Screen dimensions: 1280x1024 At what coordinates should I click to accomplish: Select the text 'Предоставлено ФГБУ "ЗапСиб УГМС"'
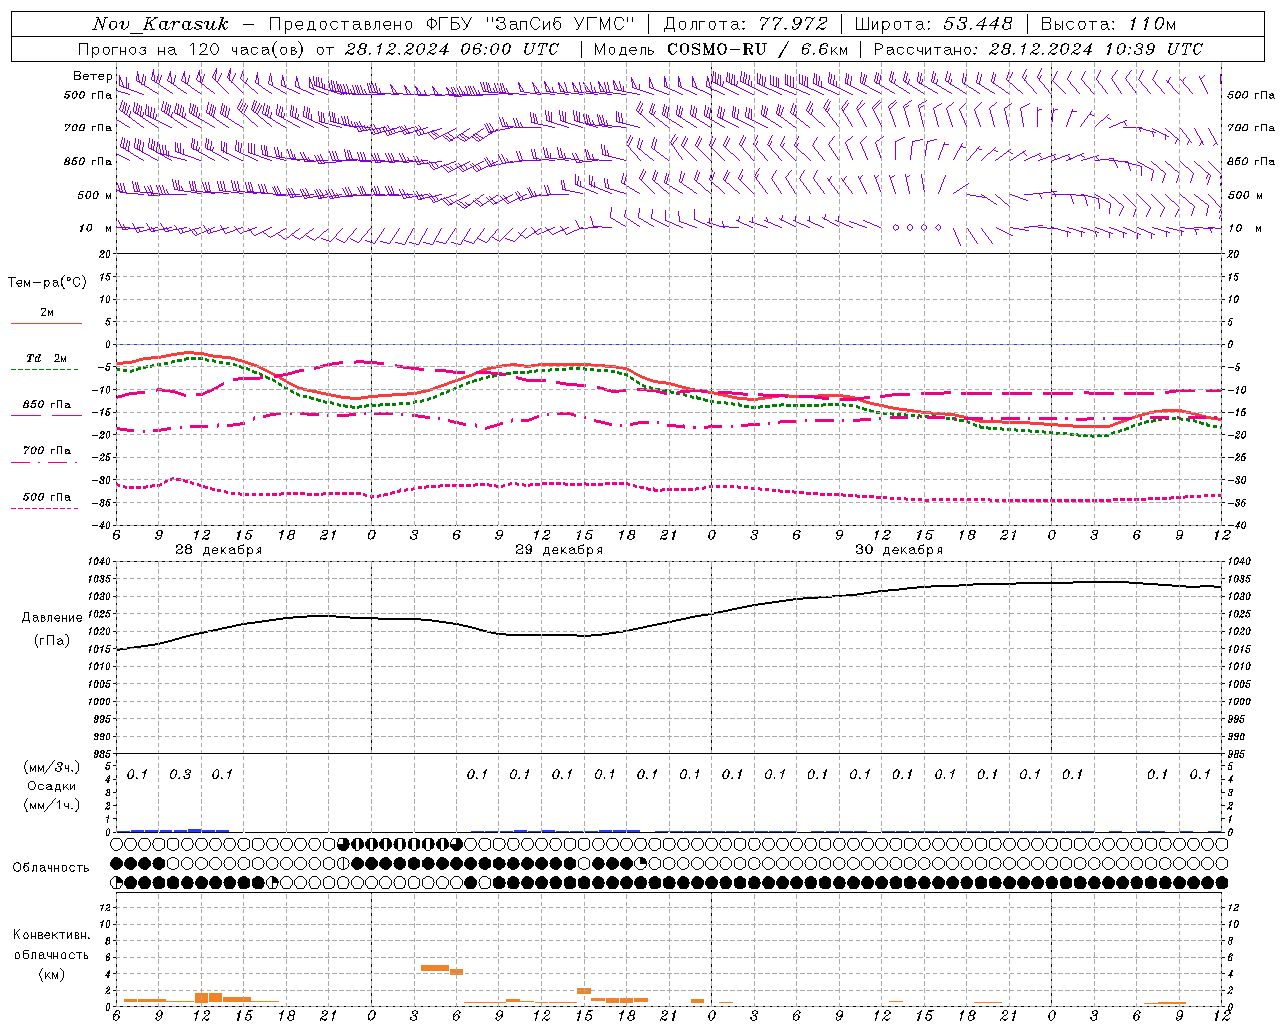tap(452, 24)
